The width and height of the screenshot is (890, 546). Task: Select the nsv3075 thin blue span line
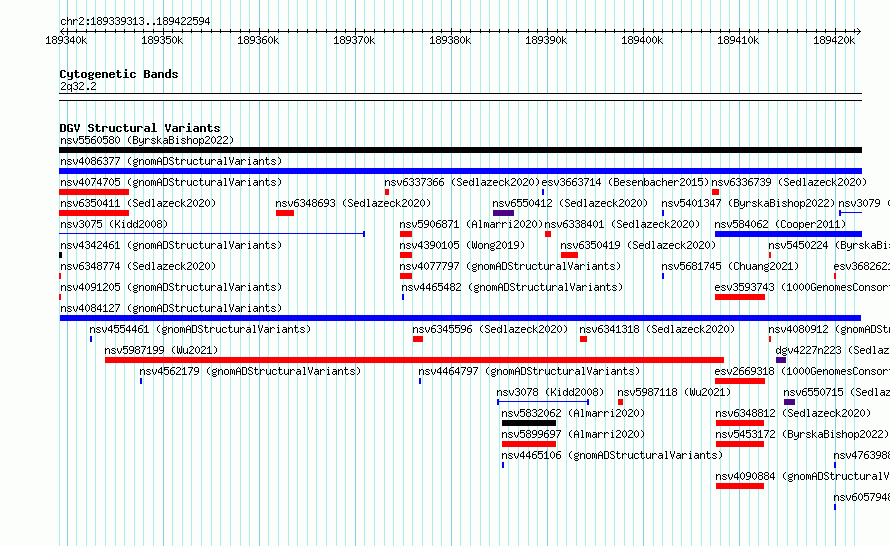212,233
